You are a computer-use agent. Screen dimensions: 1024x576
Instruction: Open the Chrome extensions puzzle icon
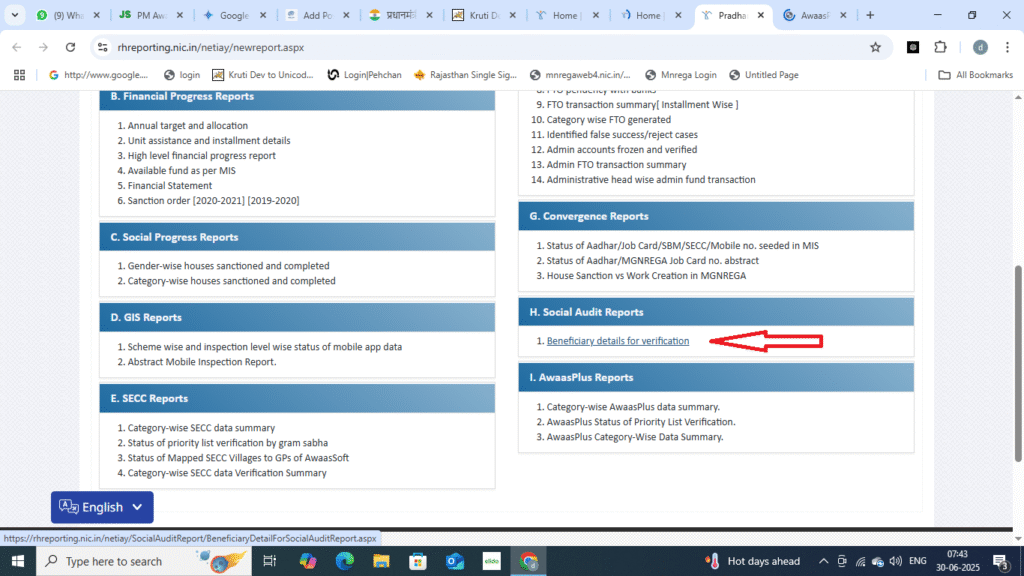pyautogui.click(x=941, y=47)
